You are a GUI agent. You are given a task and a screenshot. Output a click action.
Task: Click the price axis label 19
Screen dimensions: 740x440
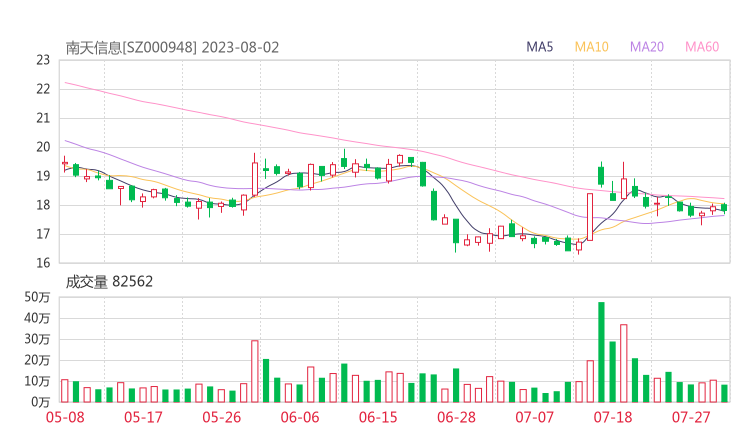(43, 176)
